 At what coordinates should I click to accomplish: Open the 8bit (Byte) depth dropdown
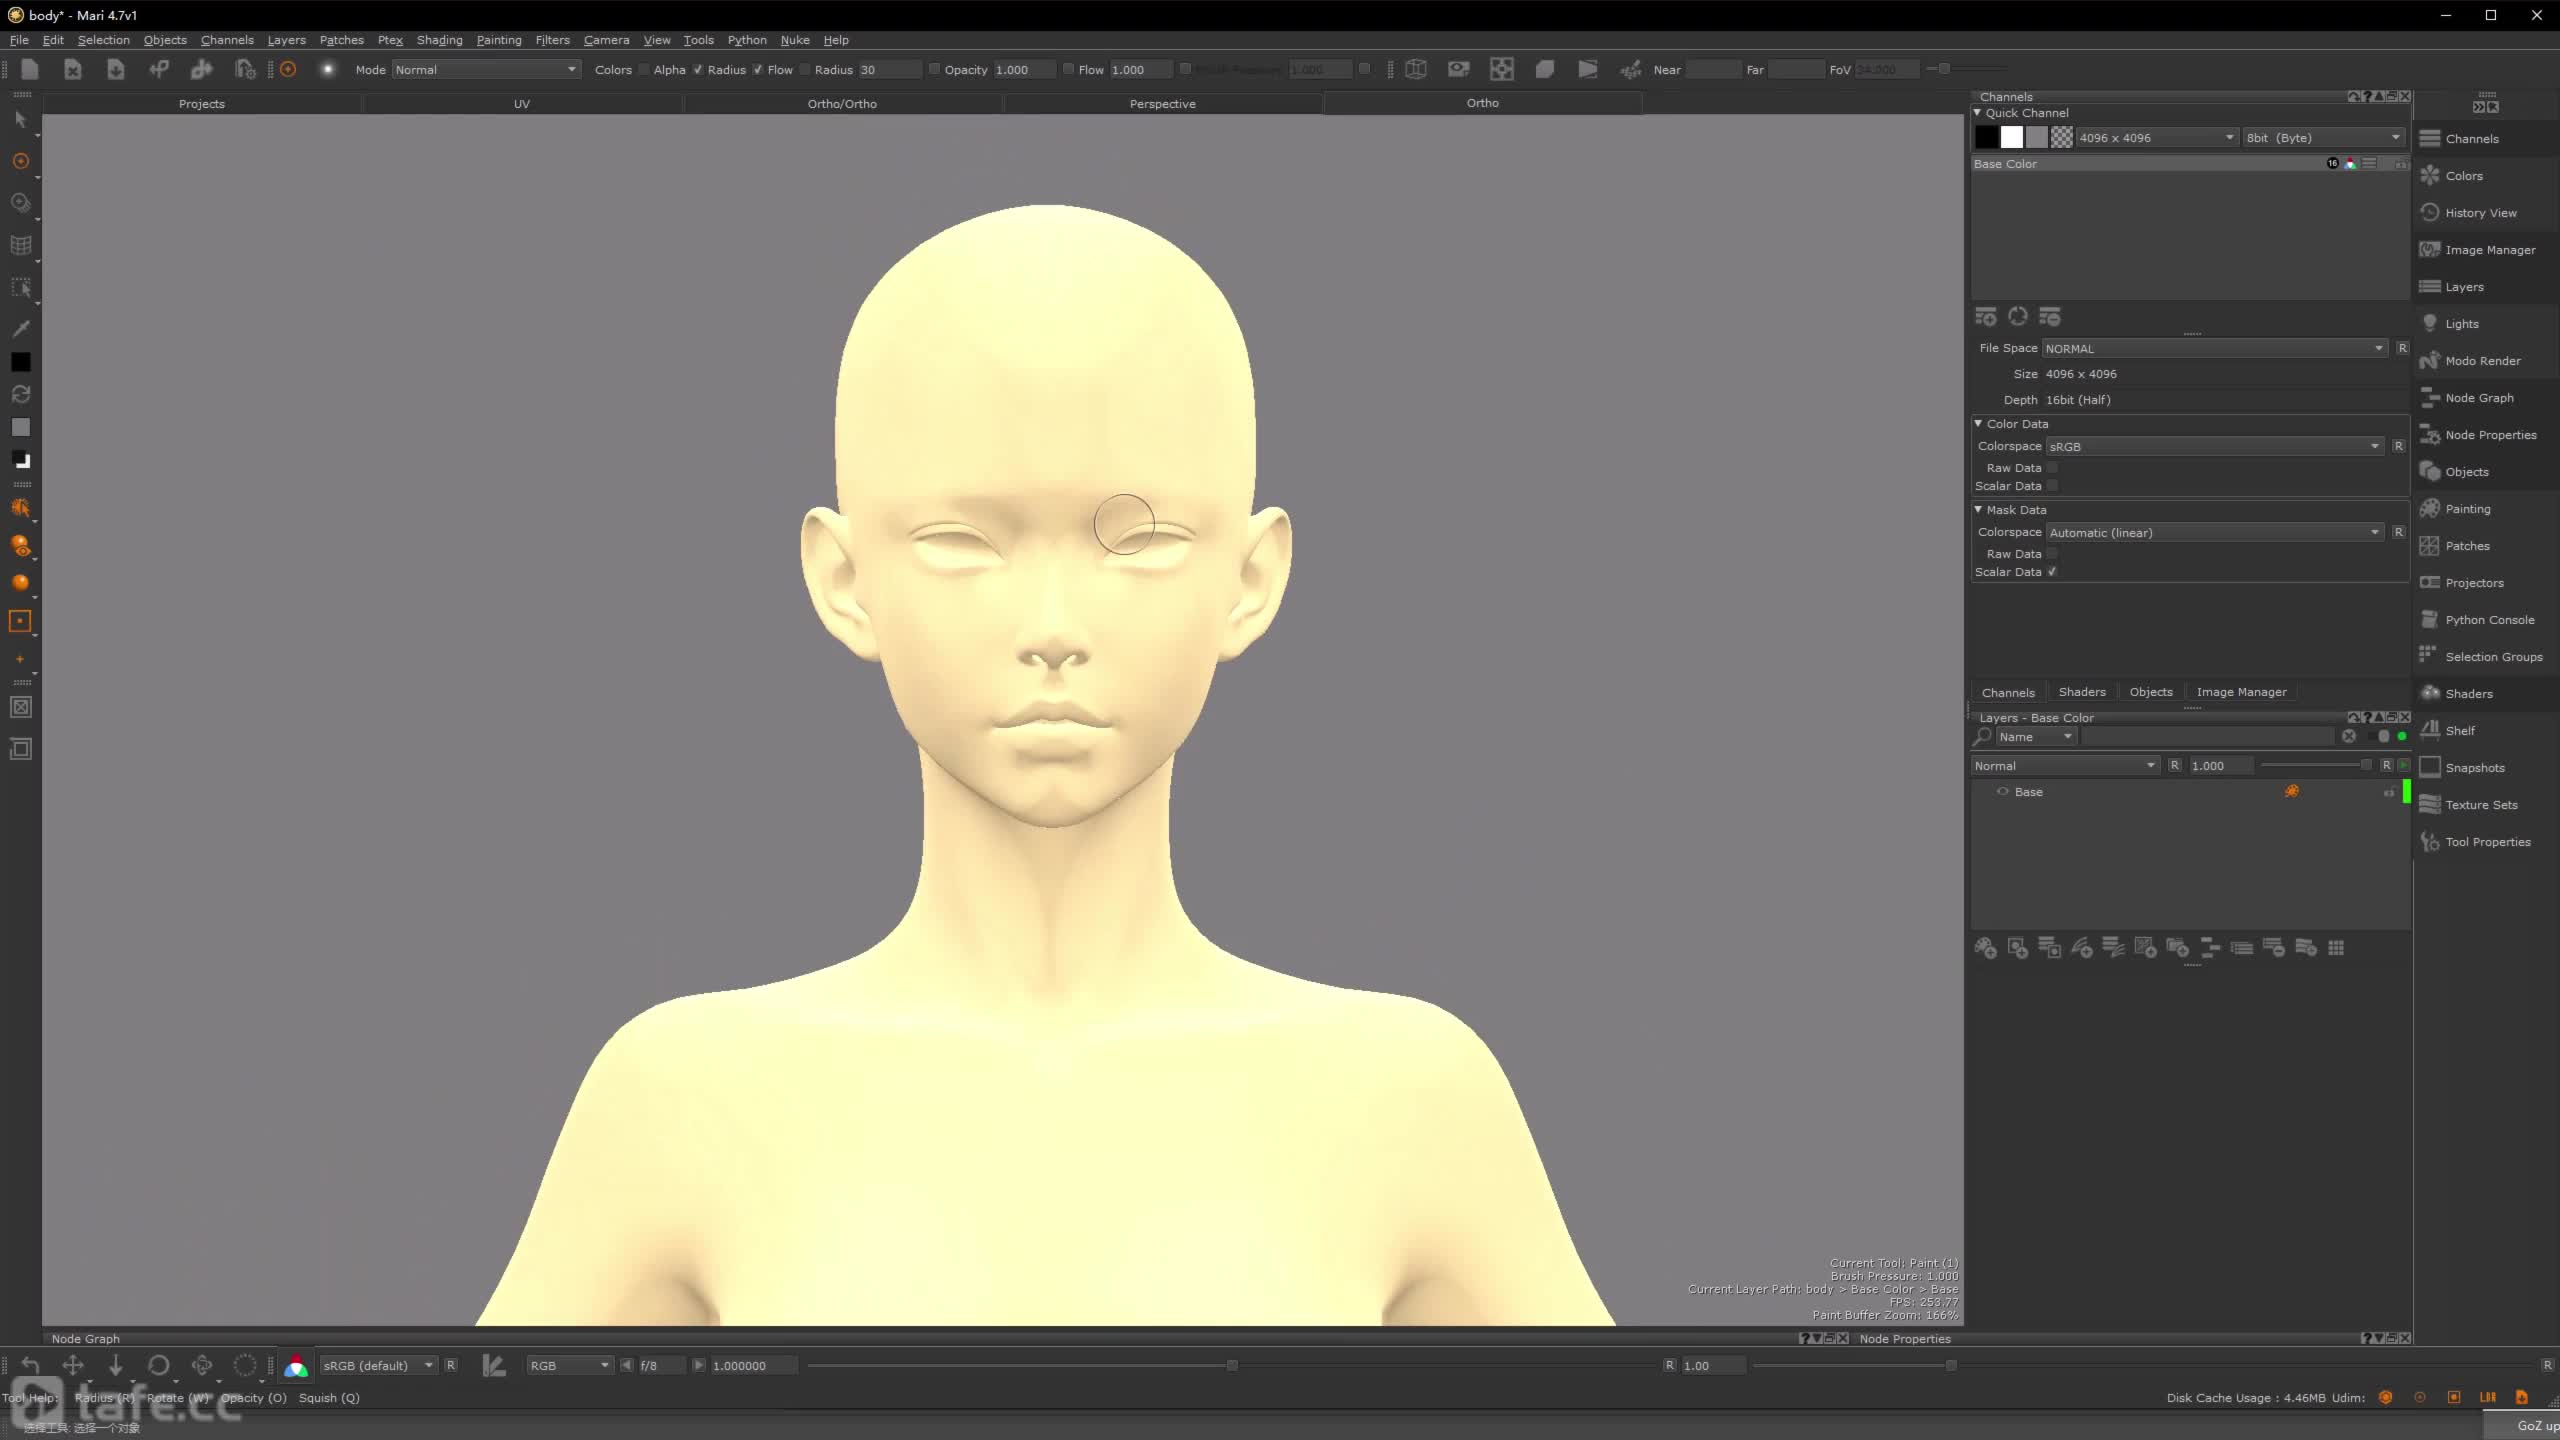tap(2322, 138)
